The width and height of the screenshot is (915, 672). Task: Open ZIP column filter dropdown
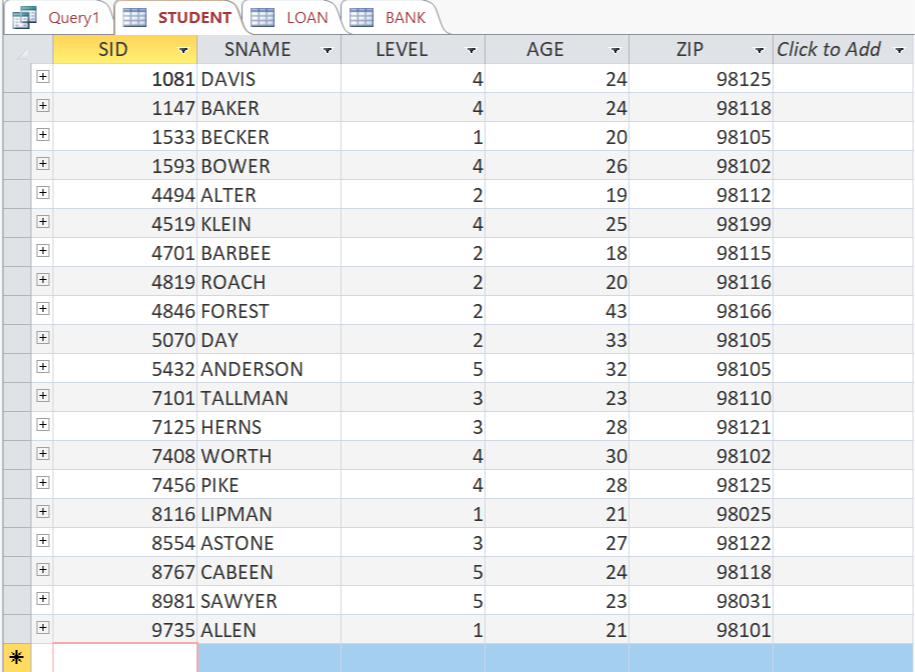[x=759, y=50]
